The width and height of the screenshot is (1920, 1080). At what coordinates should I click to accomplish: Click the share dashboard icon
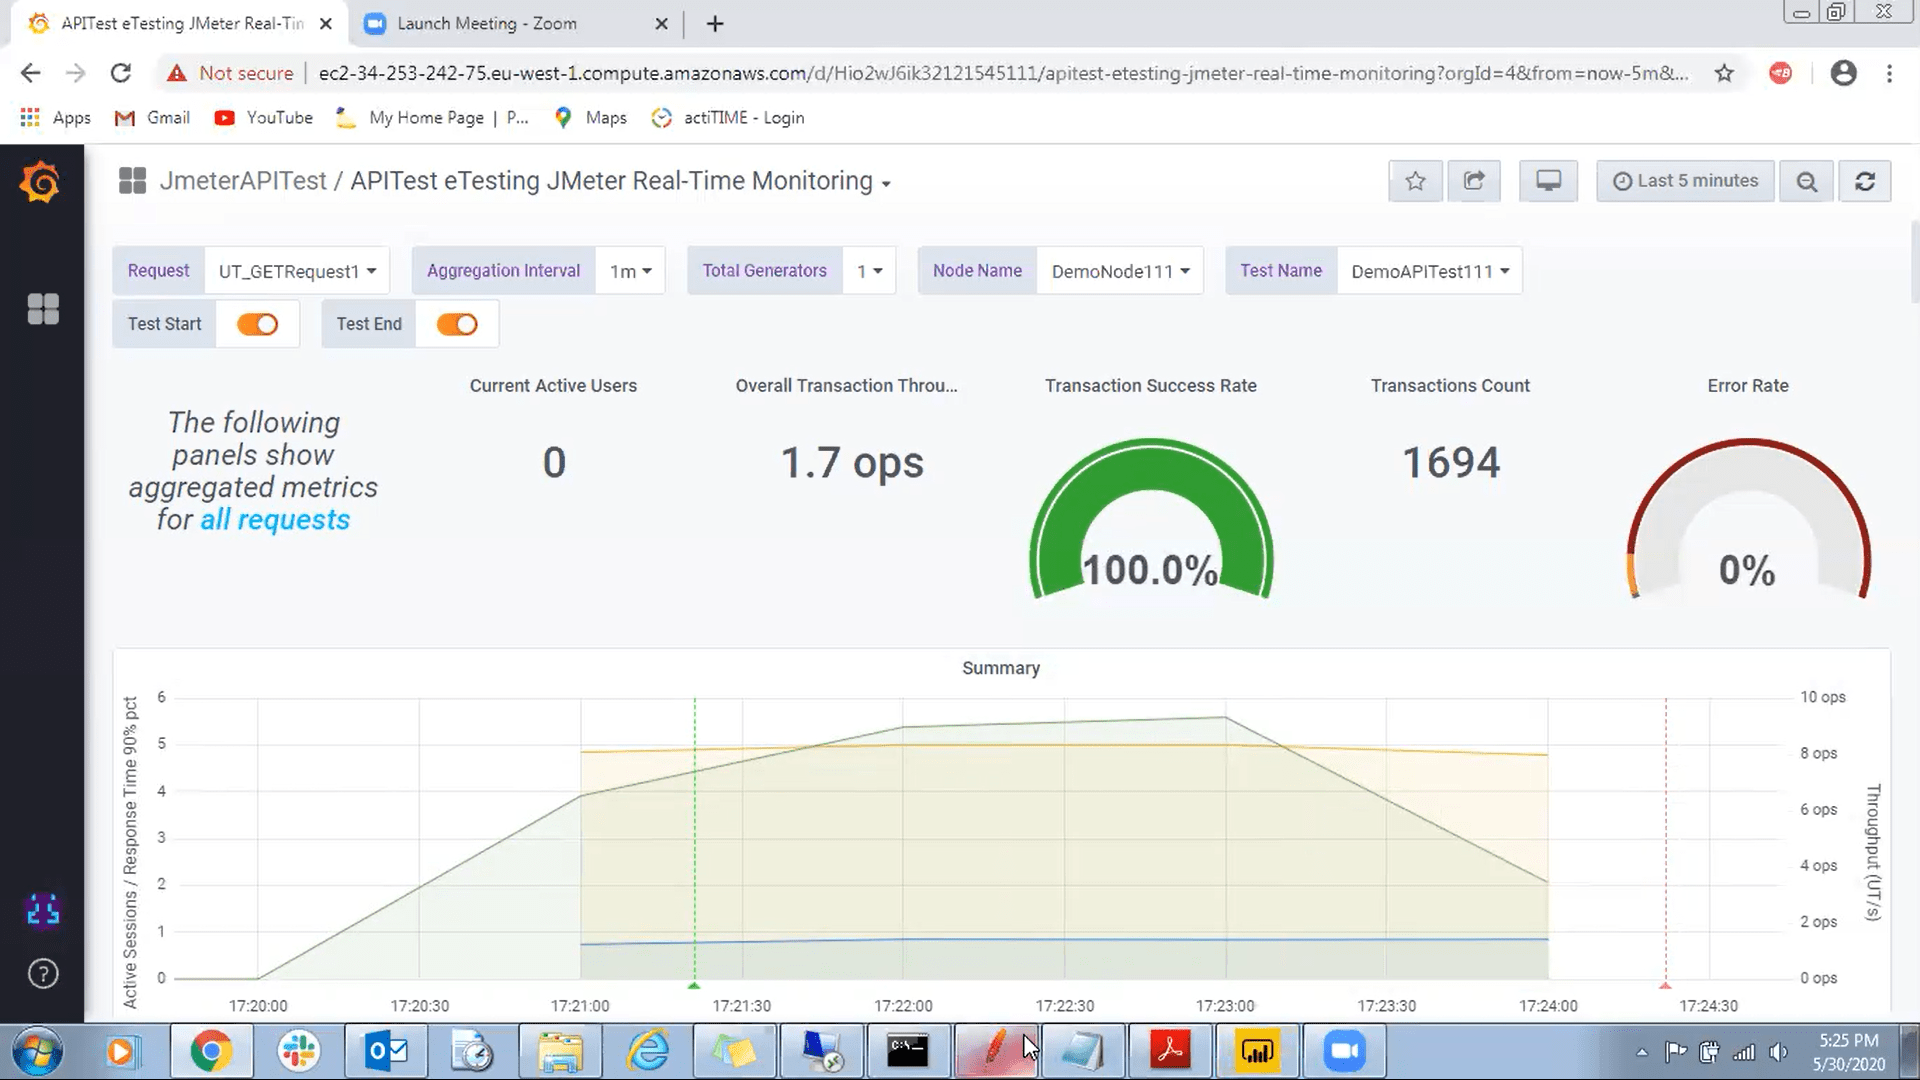coord(1474,181)
